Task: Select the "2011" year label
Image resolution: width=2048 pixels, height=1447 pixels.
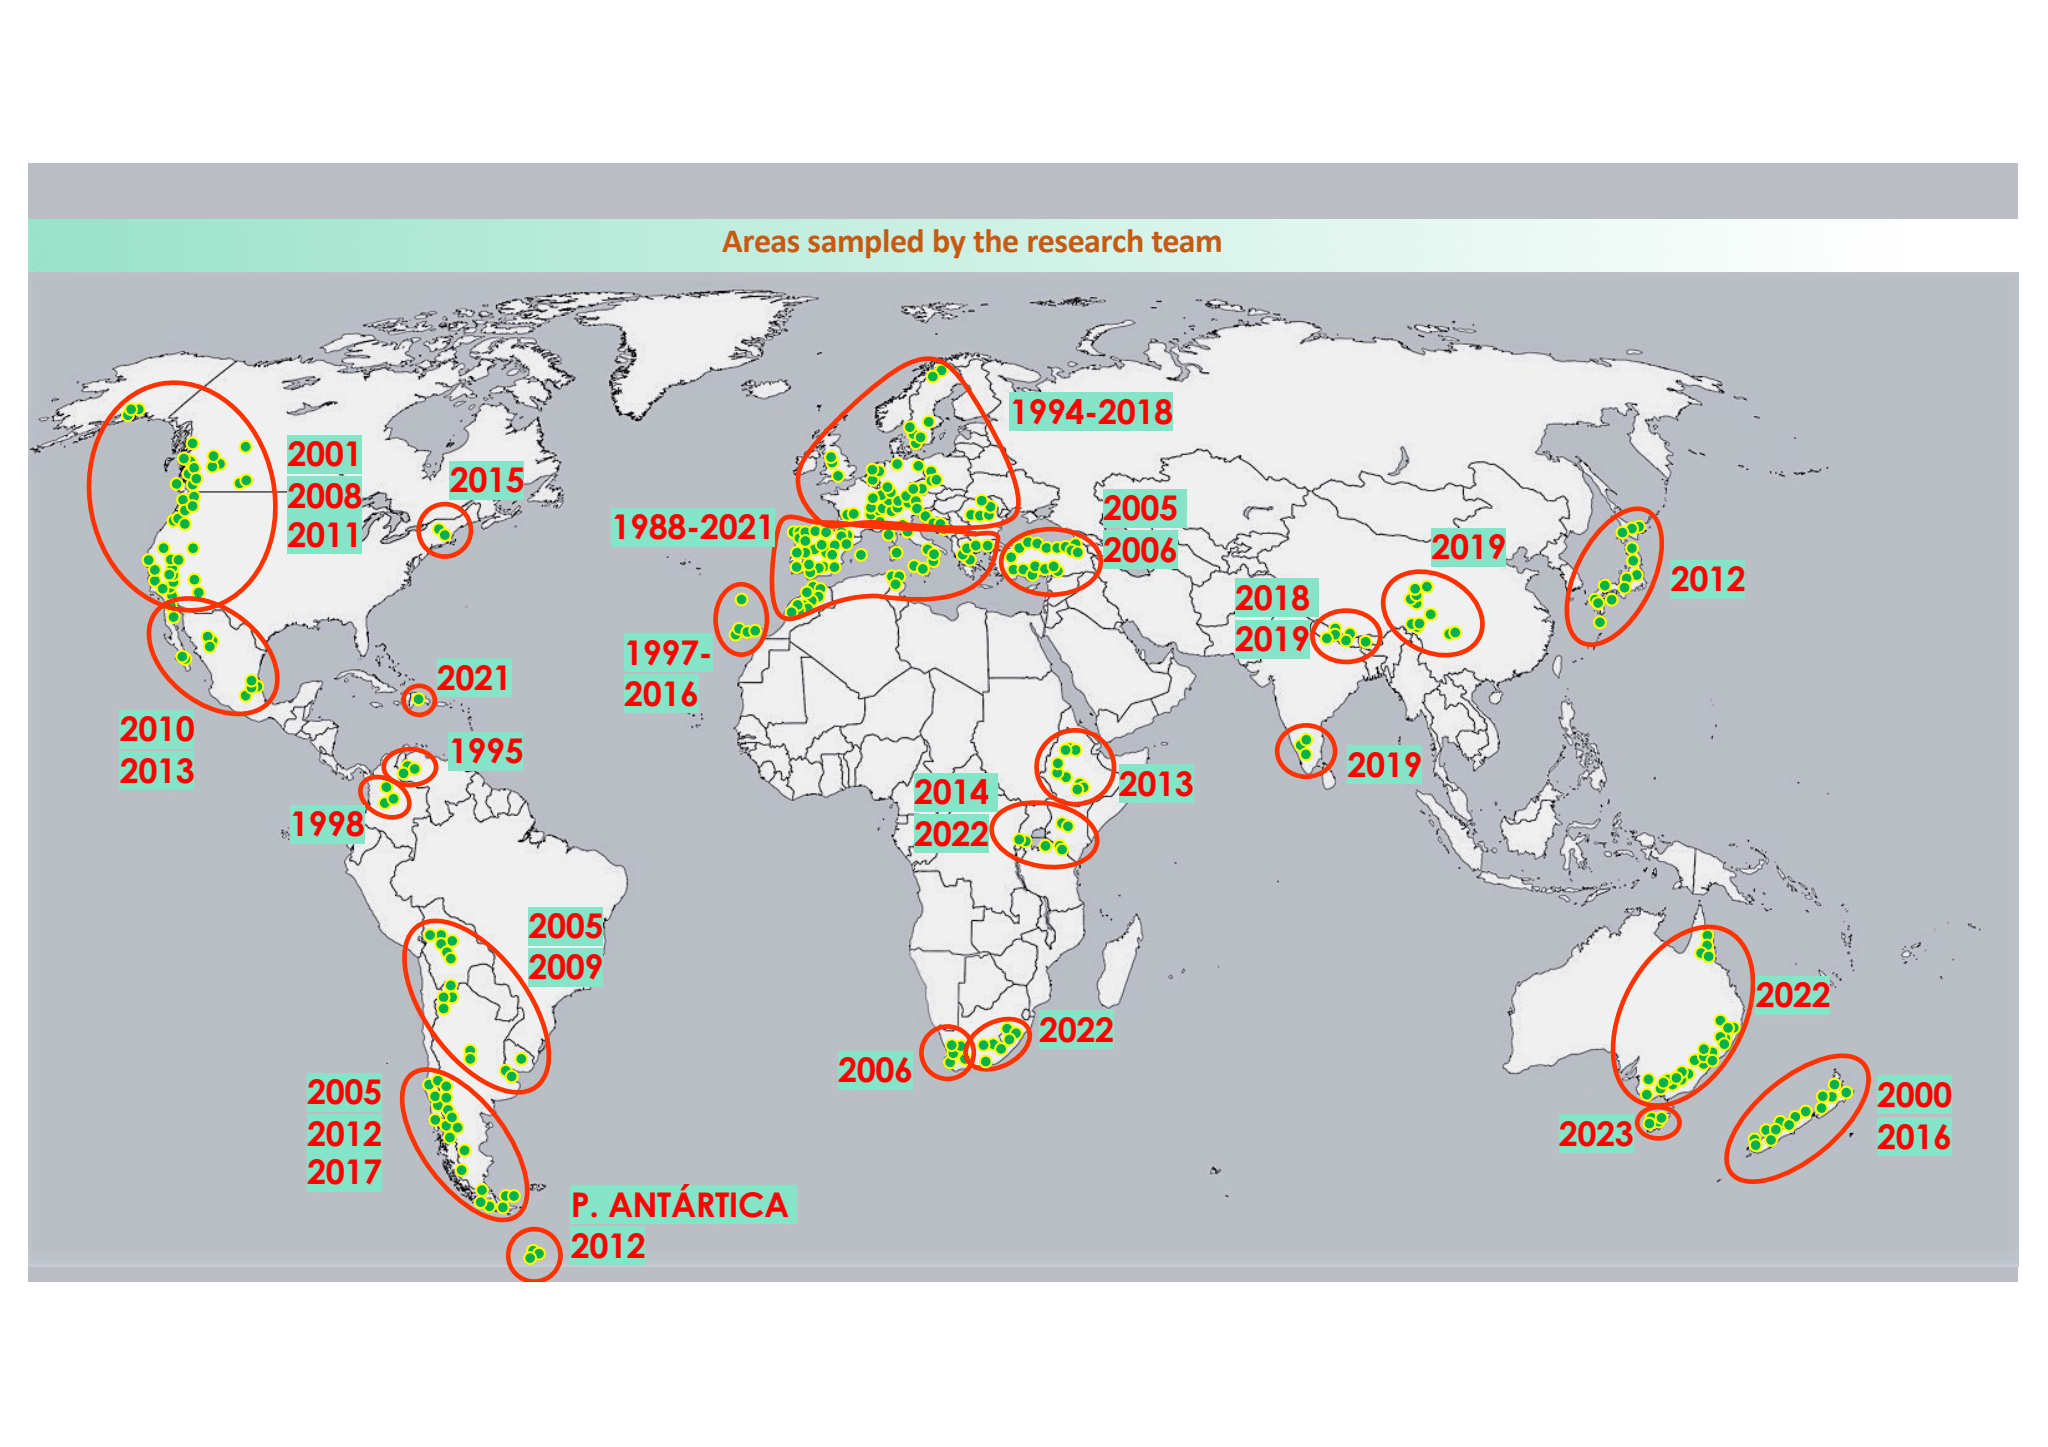Action: tap(324, 535)
